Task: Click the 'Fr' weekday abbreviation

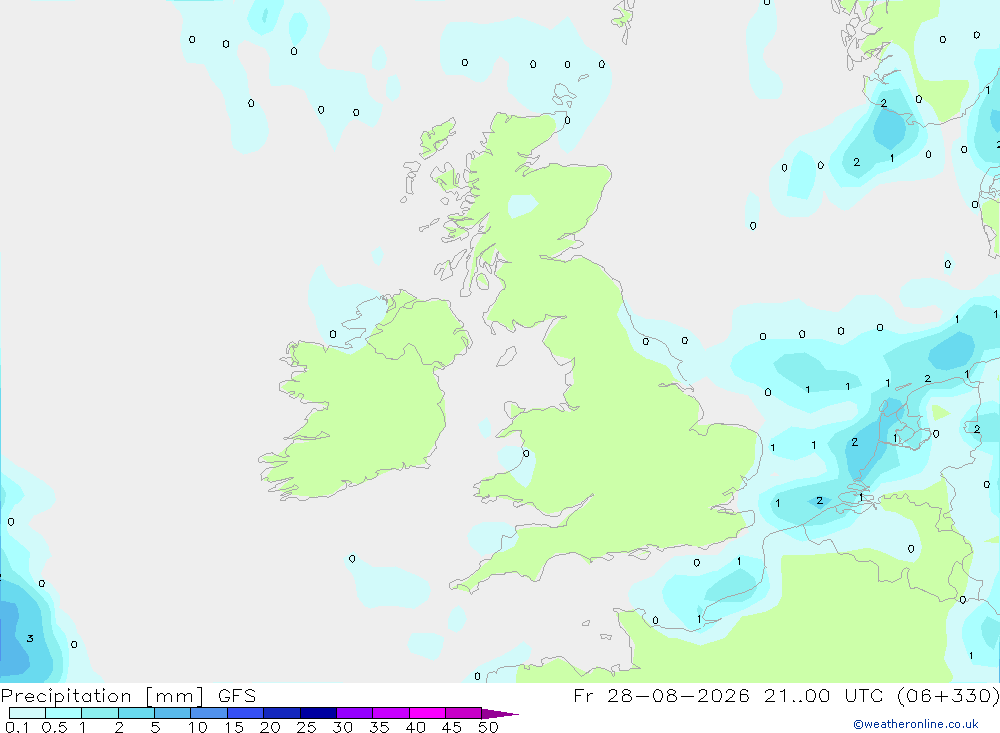Action: pyautogui.click(x=583, y=695)
